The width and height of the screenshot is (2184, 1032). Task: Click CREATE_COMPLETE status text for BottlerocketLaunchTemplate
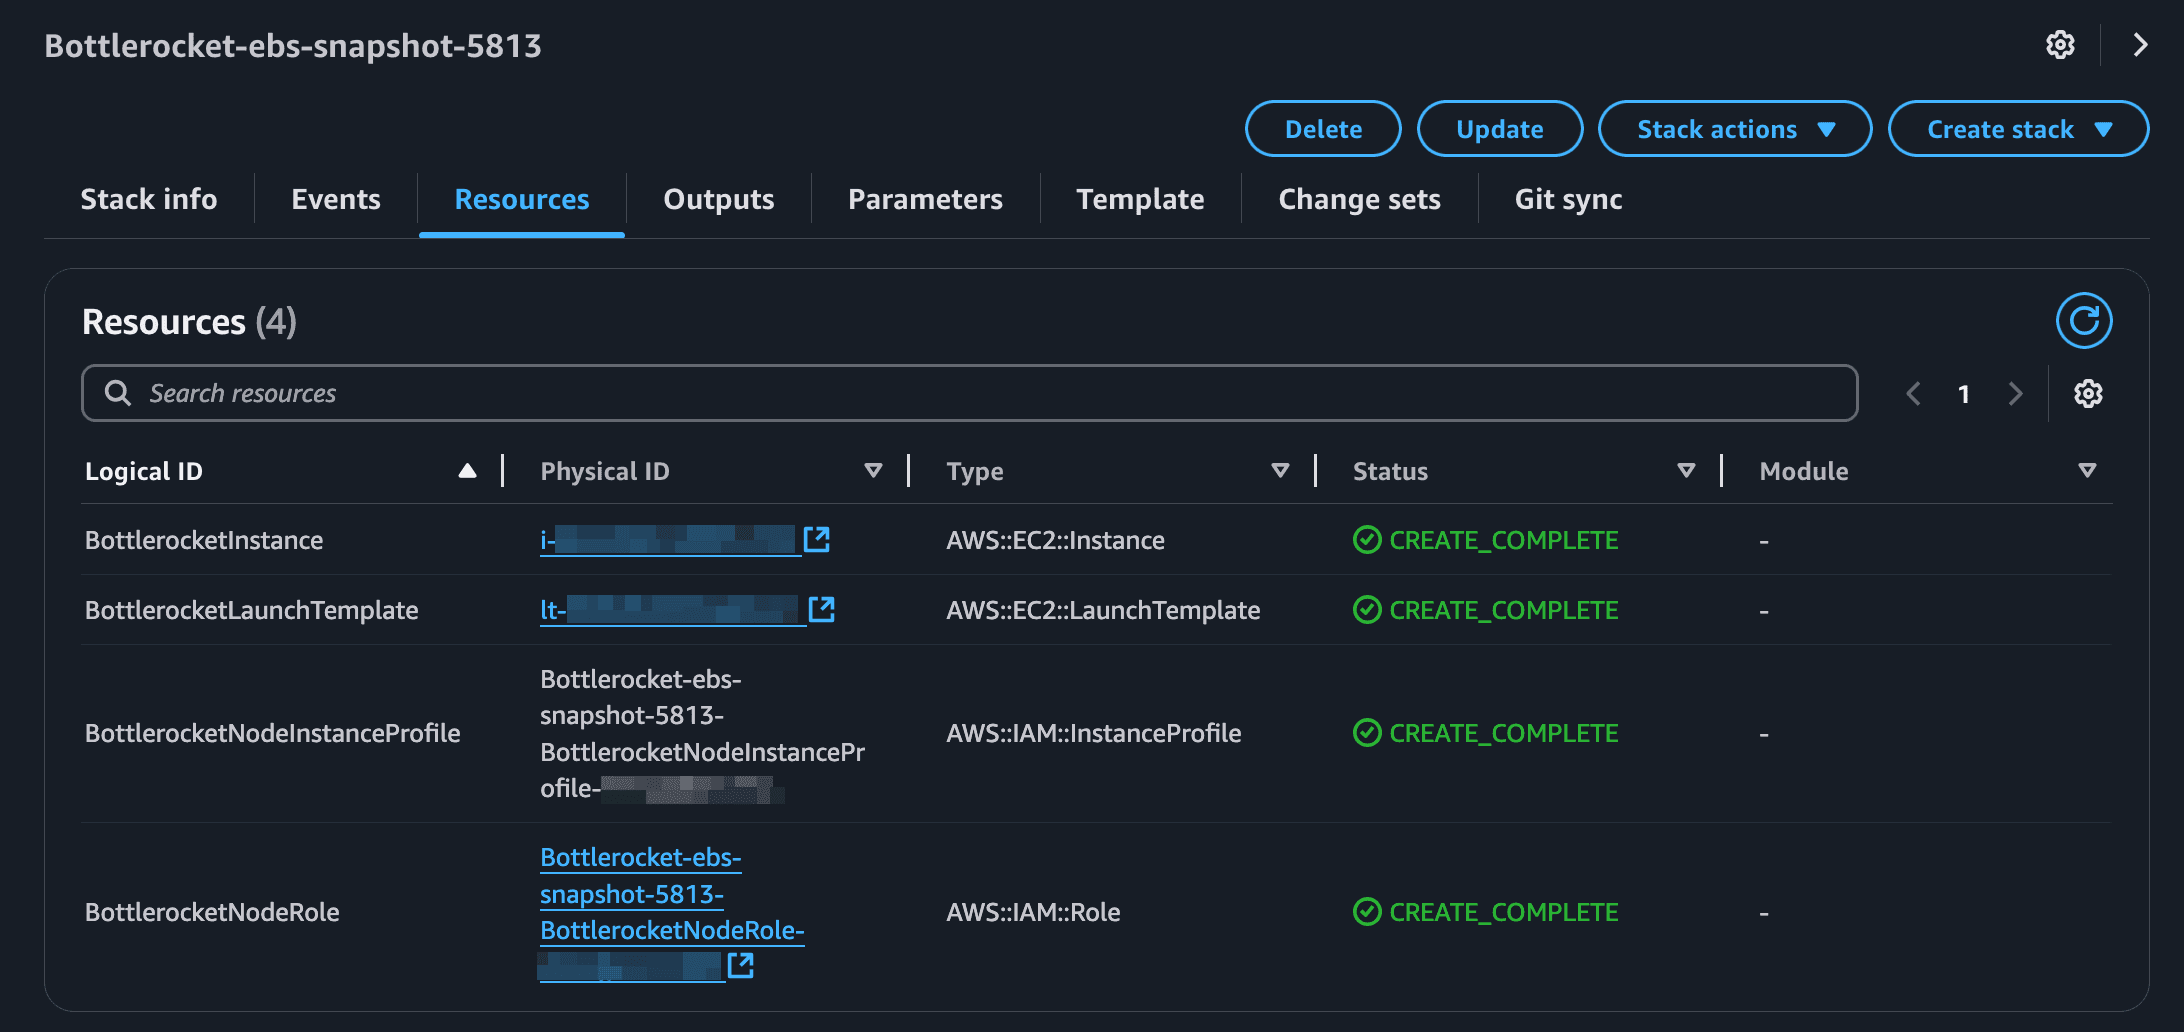coord(1504,610)
